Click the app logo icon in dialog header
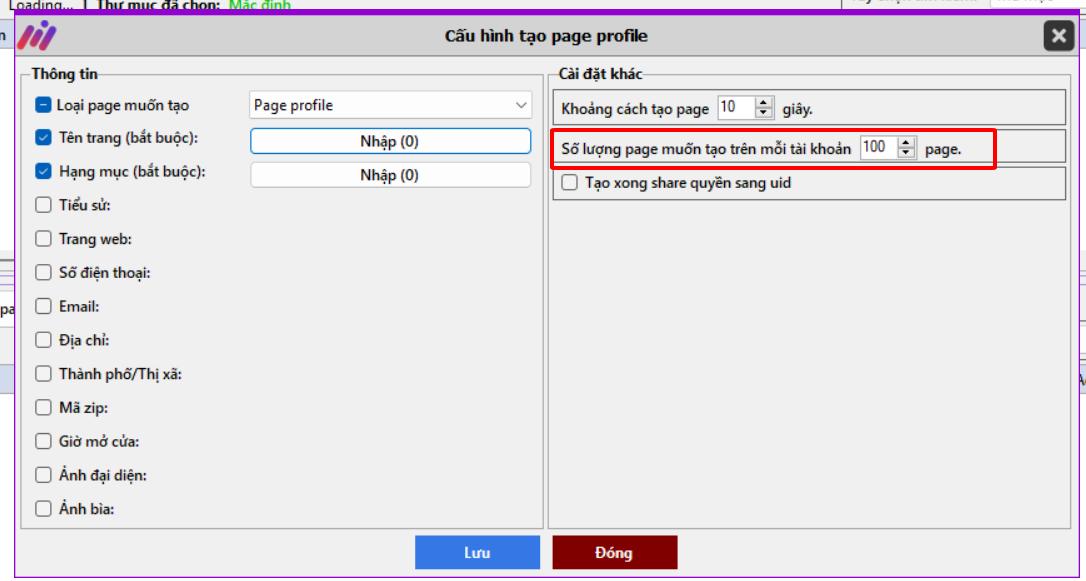 (x=37, y=36)
